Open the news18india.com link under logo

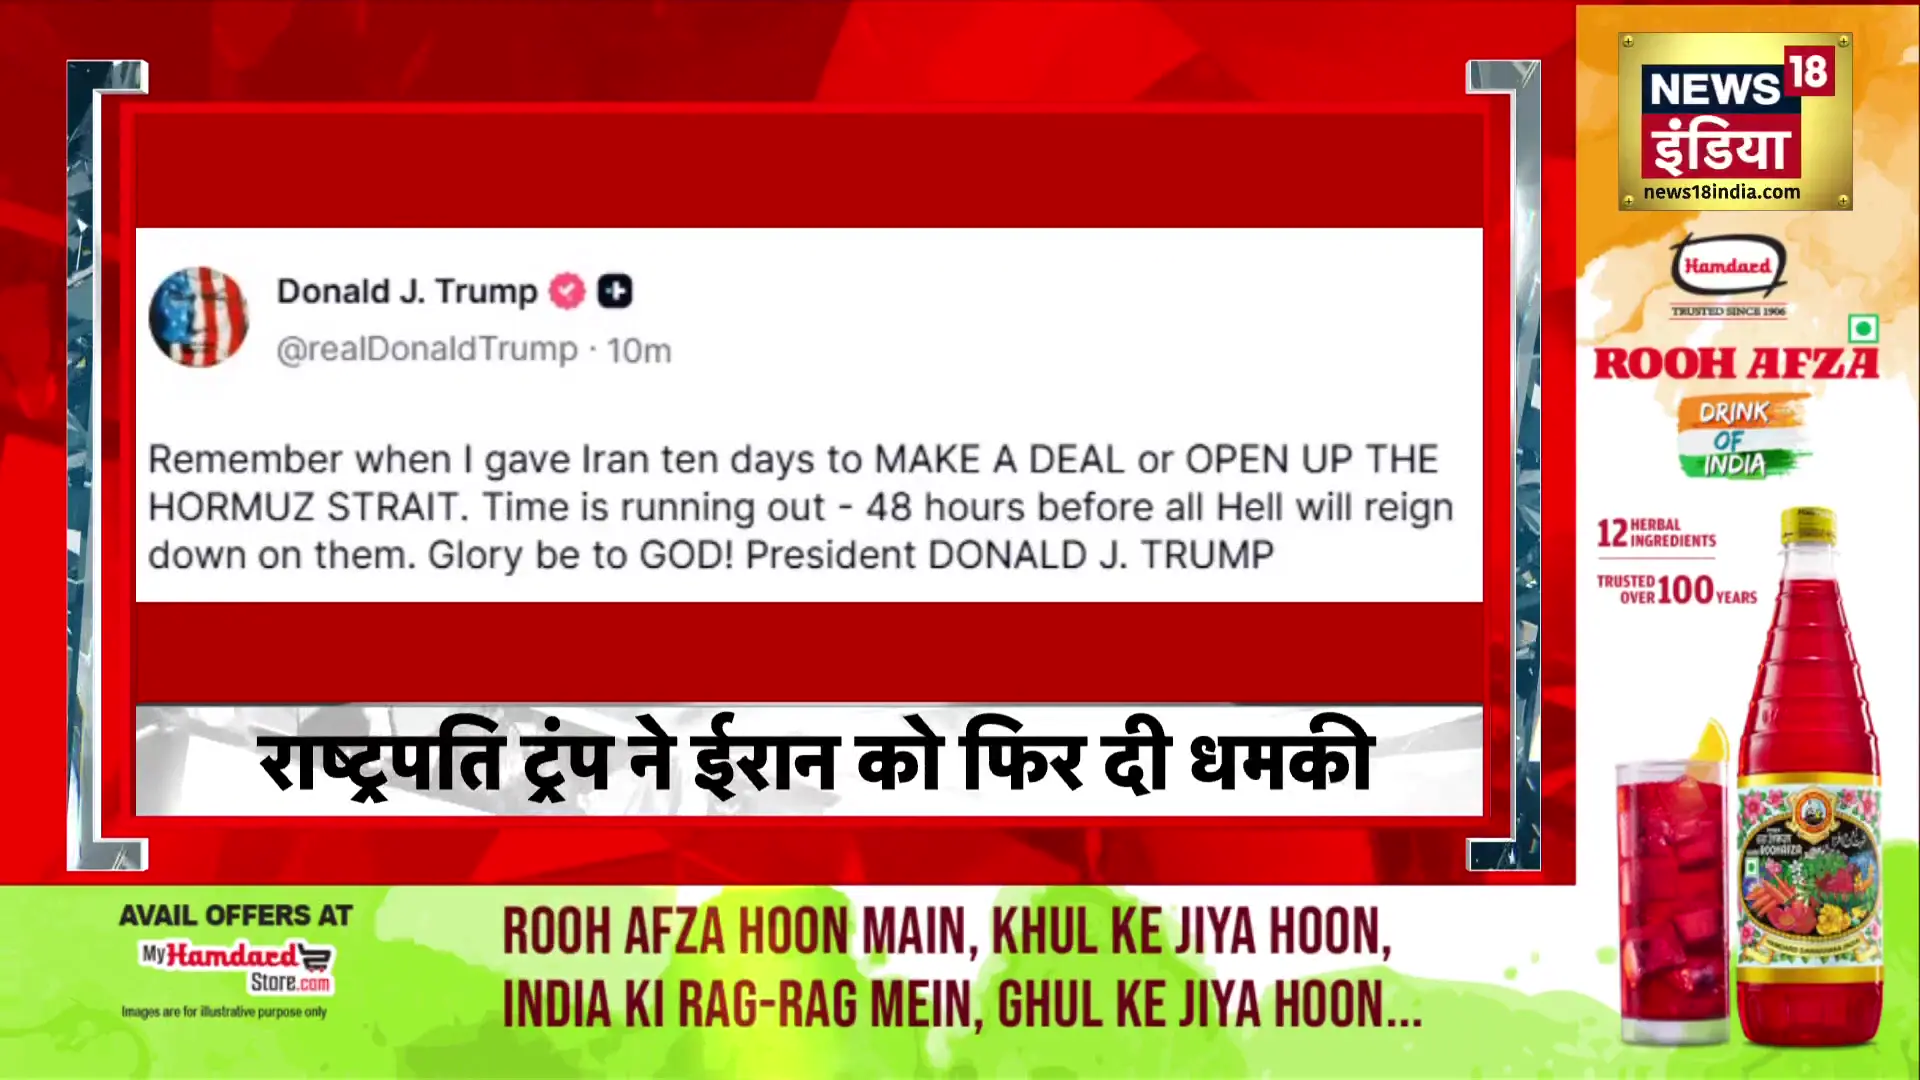coord(1722,192)
